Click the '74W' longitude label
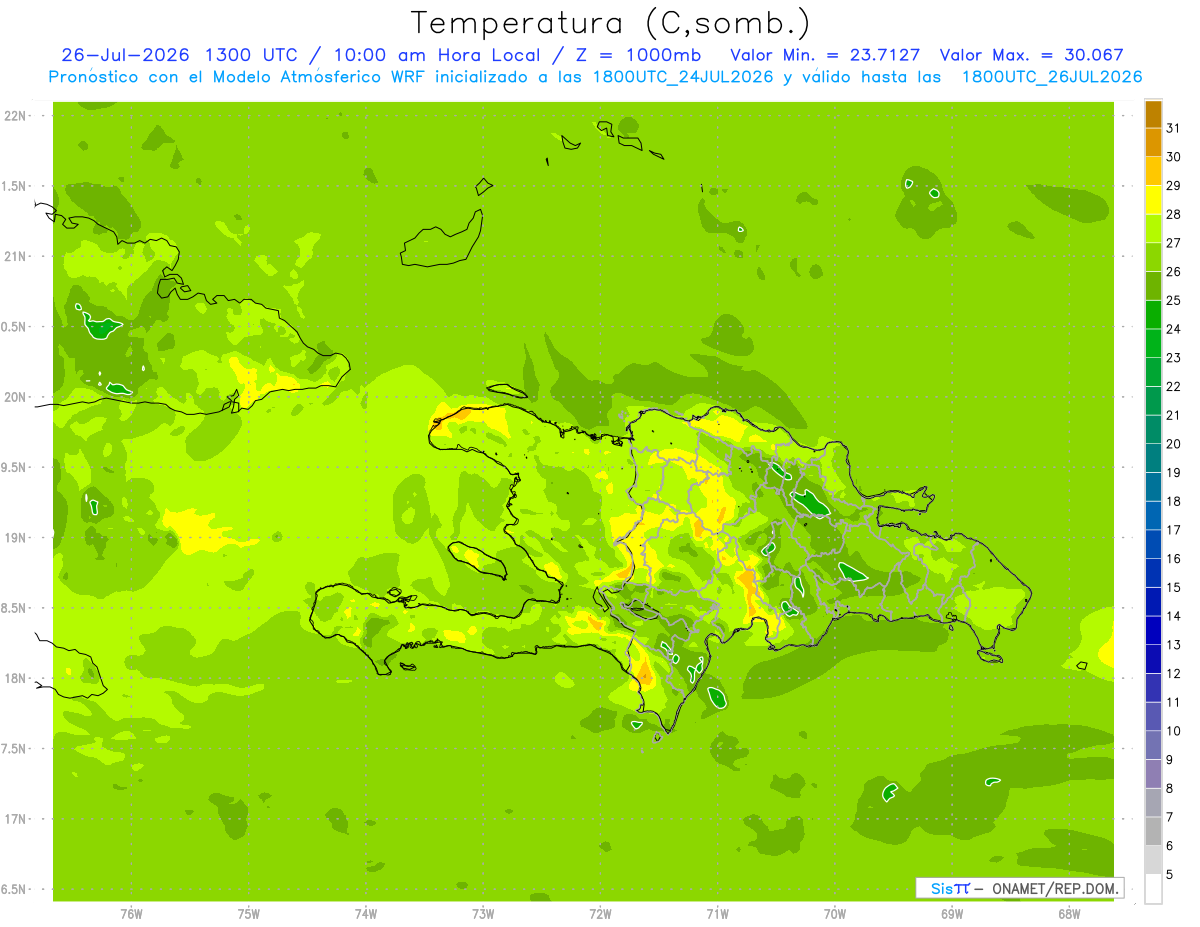The height and width of the screenshot is (927, 1200). pos(366,914)
